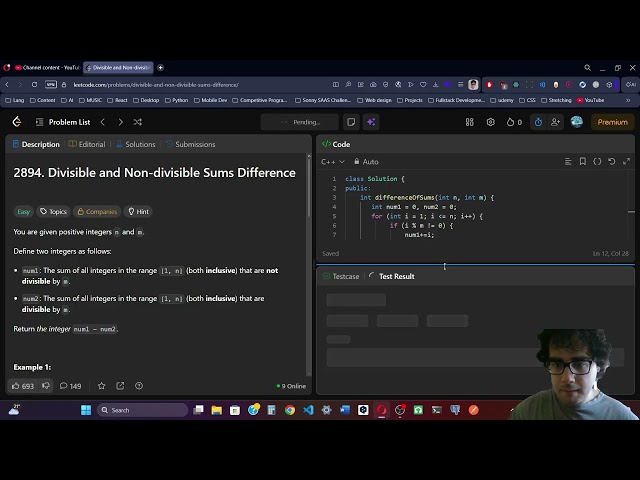
Task: Open the Competitive Programming bookmarks folder
Action: pyautogui.click(x=259, y=100)
